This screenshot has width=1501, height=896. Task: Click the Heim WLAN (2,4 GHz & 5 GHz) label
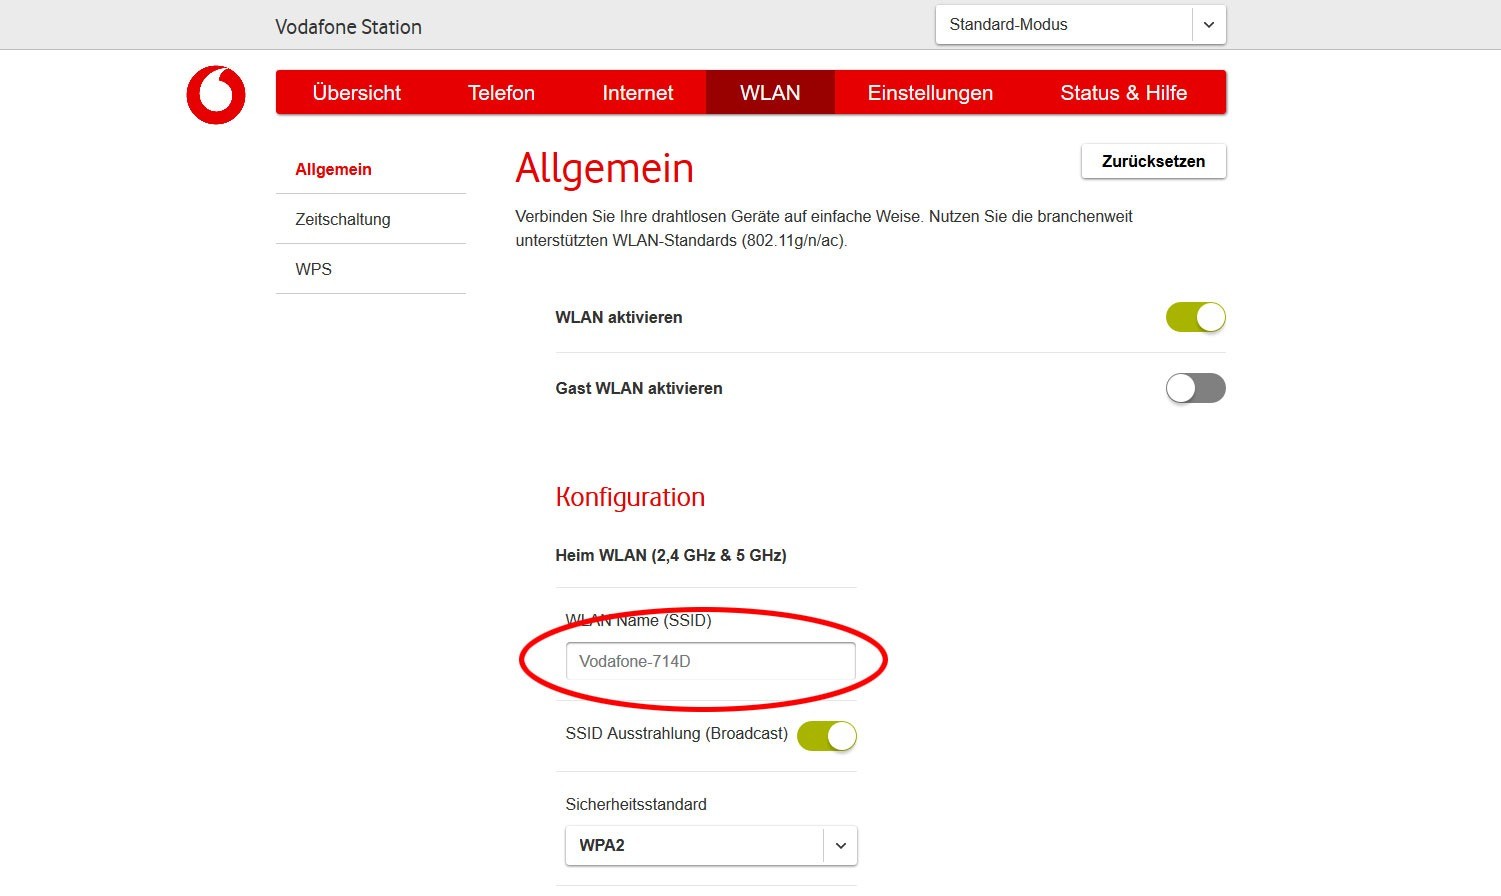coord(671,555)
